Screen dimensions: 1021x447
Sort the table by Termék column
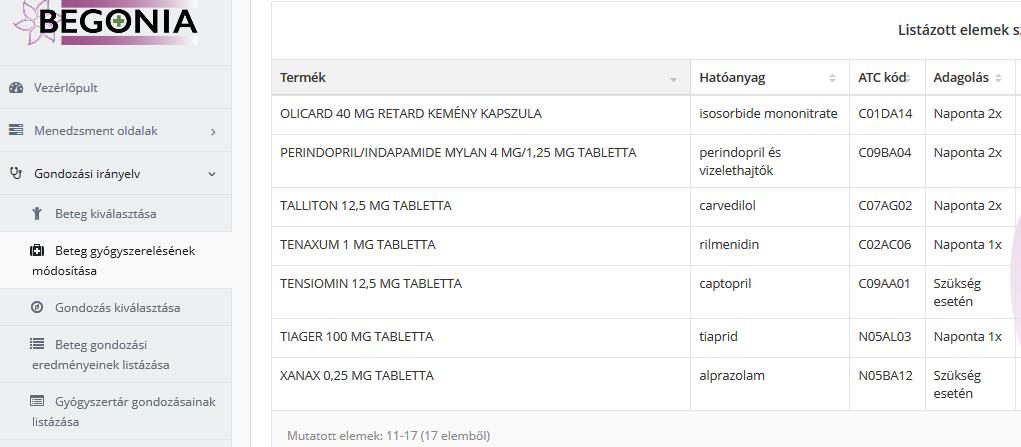[481, 78]
